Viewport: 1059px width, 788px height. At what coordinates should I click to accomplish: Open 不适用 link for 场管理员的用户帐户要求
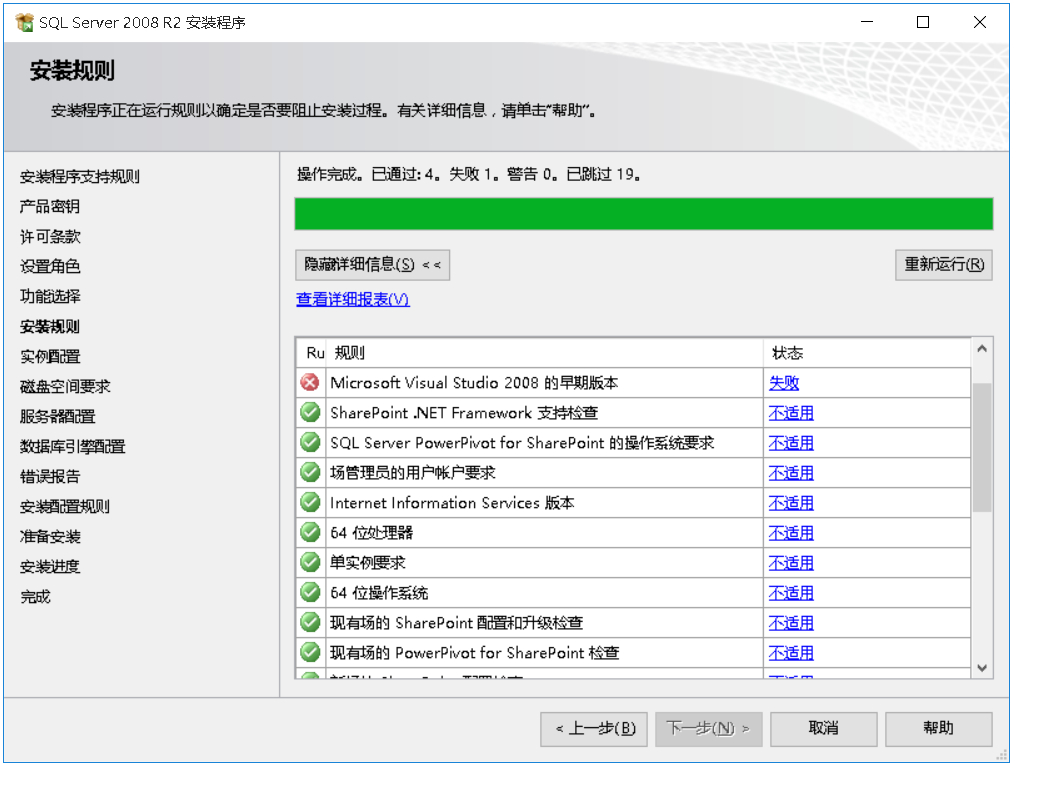click(791, 473)
